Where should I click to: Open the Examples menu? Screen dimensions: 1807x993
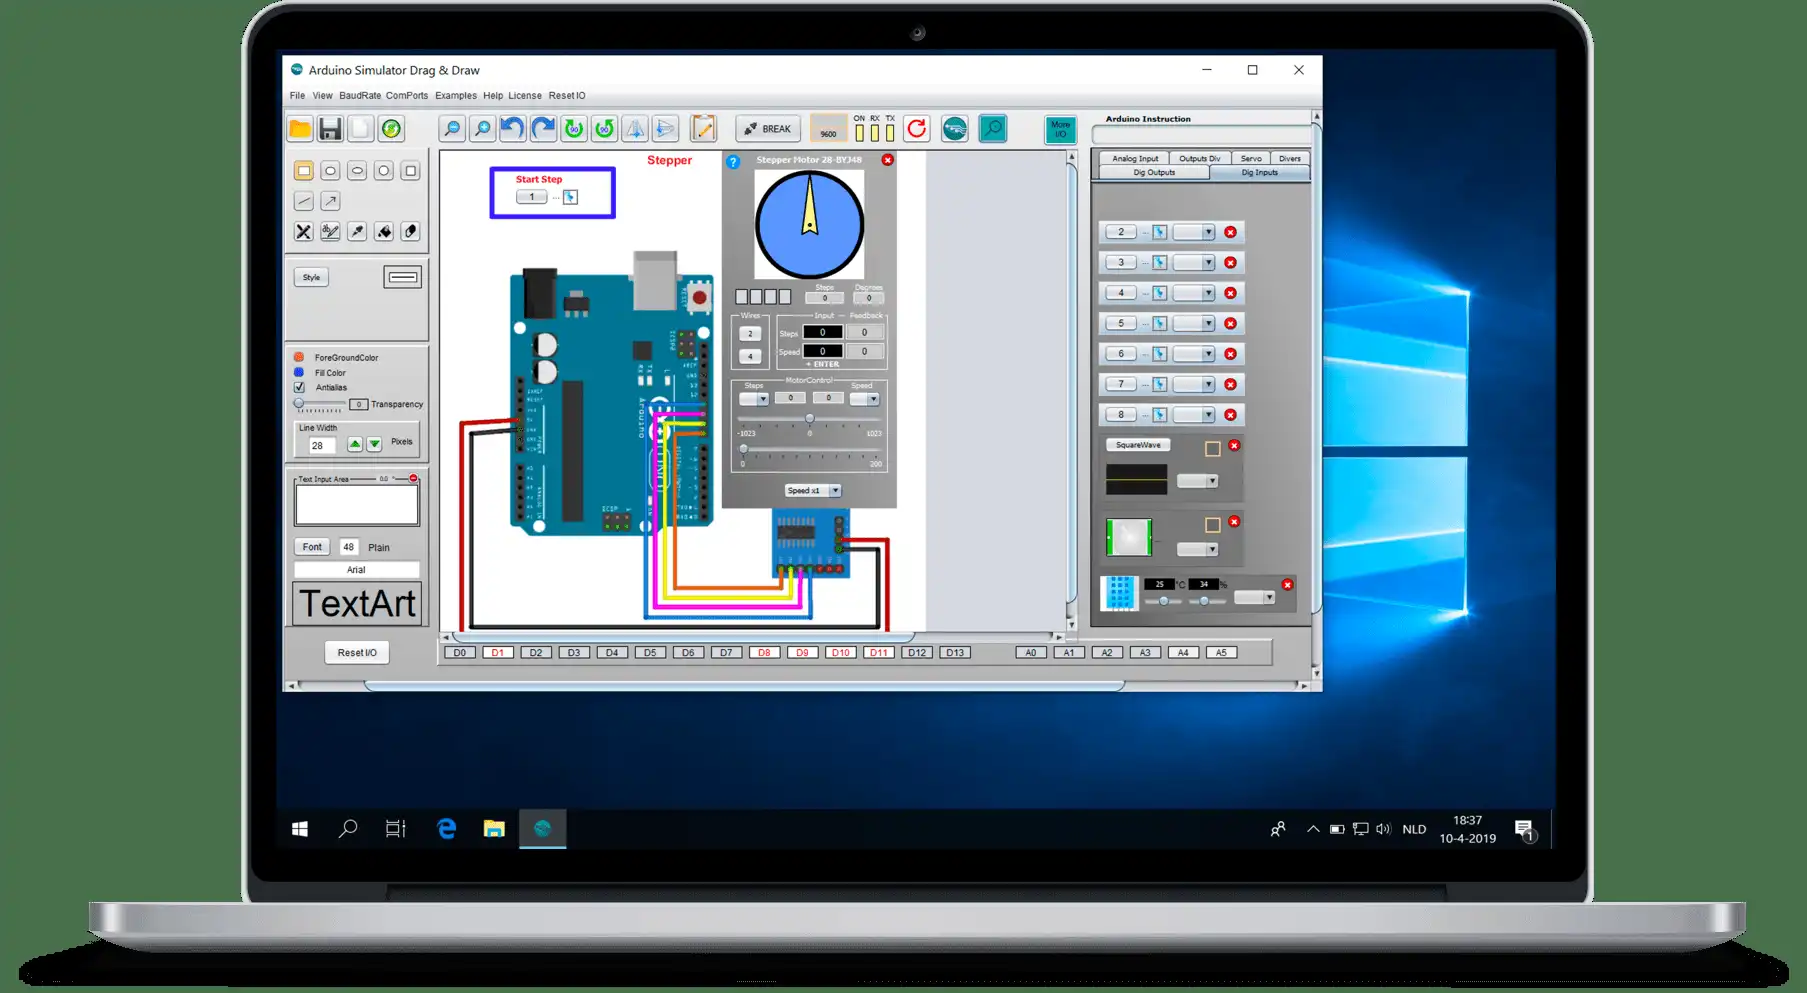pyautogui.click(x=456, y=96)
